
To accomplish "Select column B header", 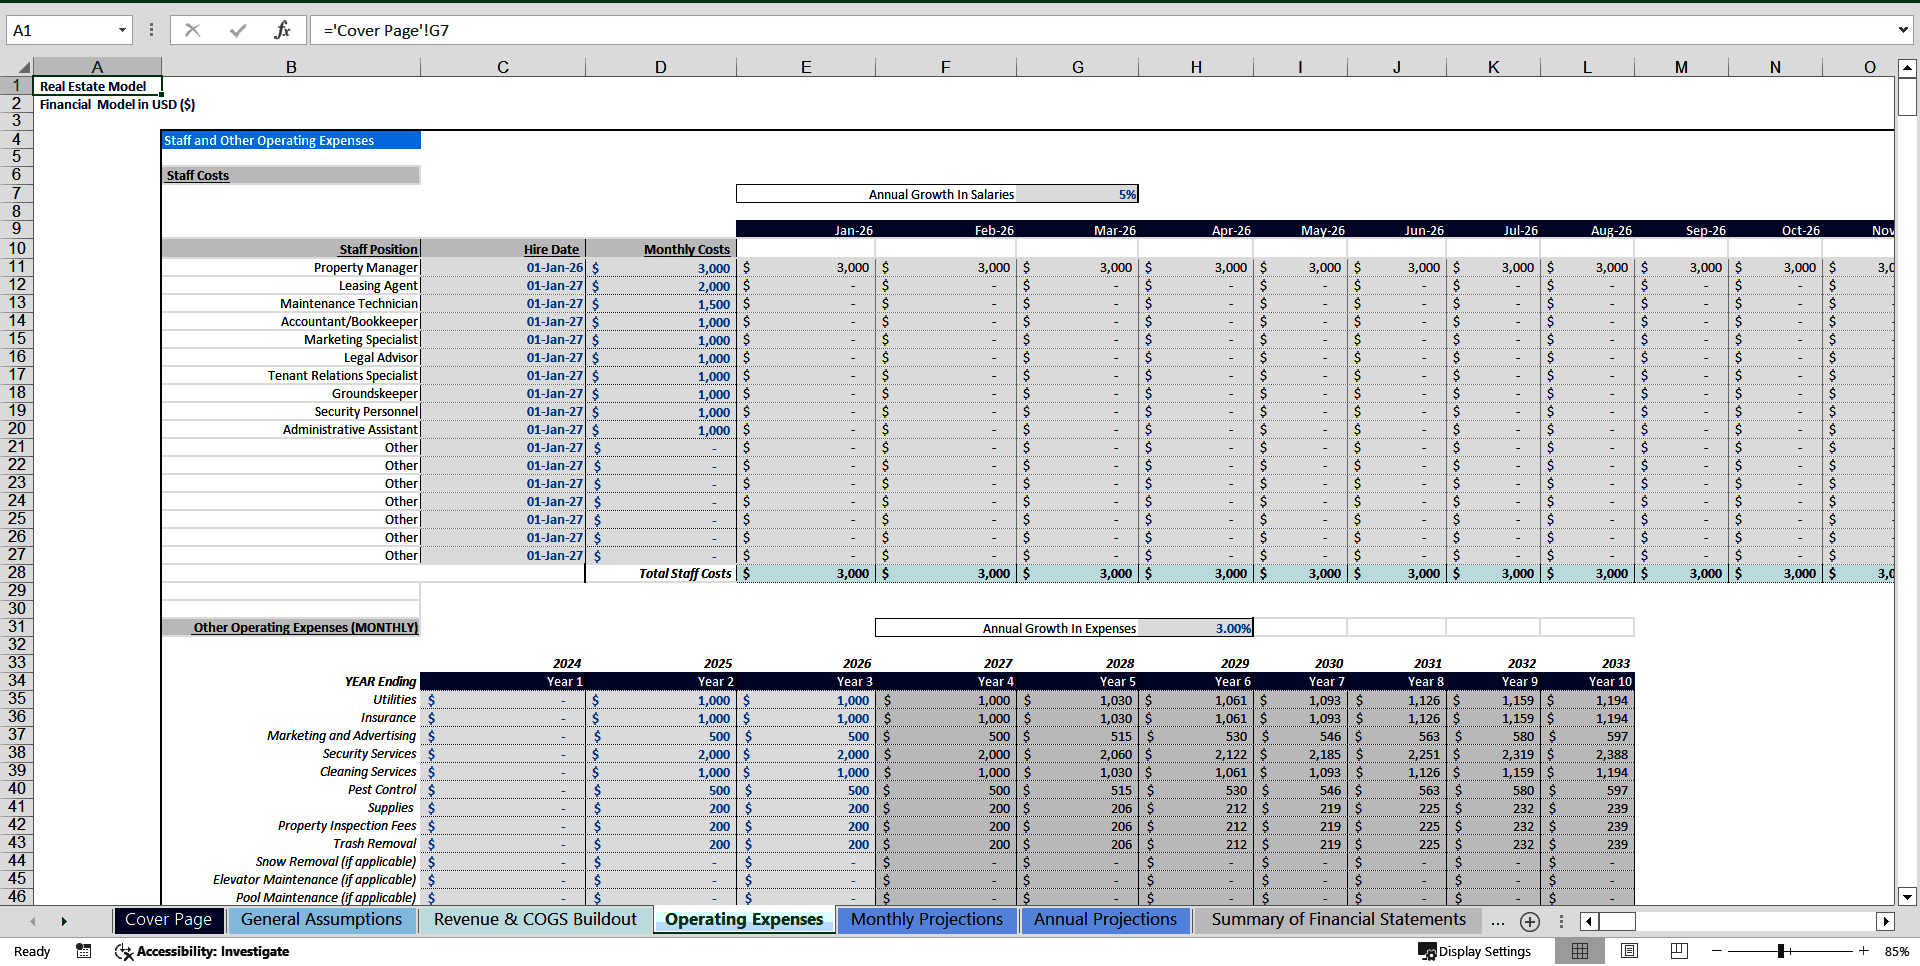I will point(291,67).
